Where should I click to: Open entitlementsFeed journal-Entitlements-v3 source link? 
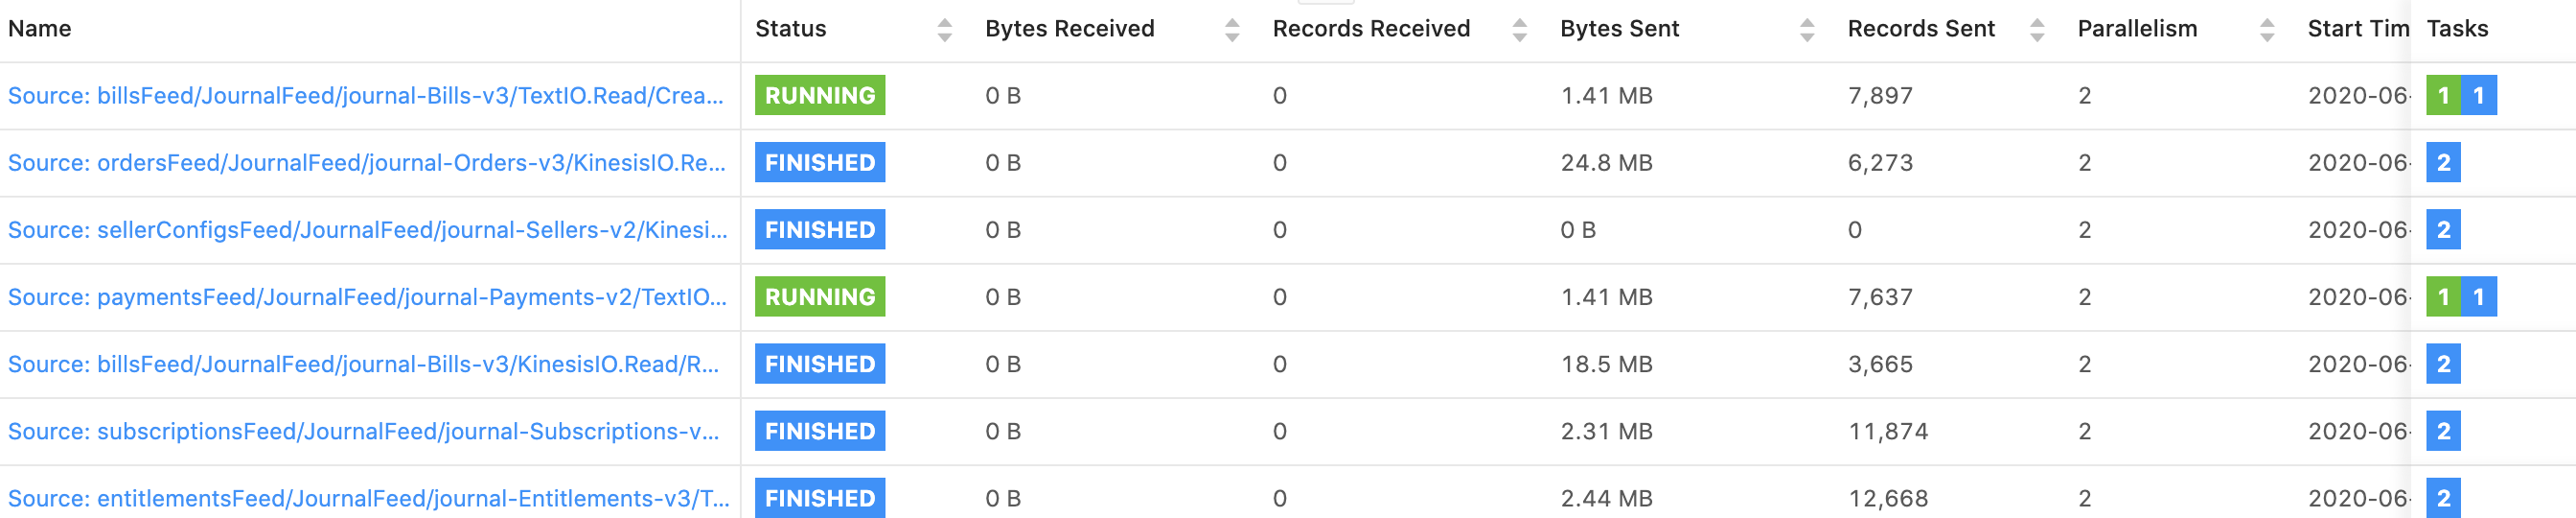tap(368, 498)
